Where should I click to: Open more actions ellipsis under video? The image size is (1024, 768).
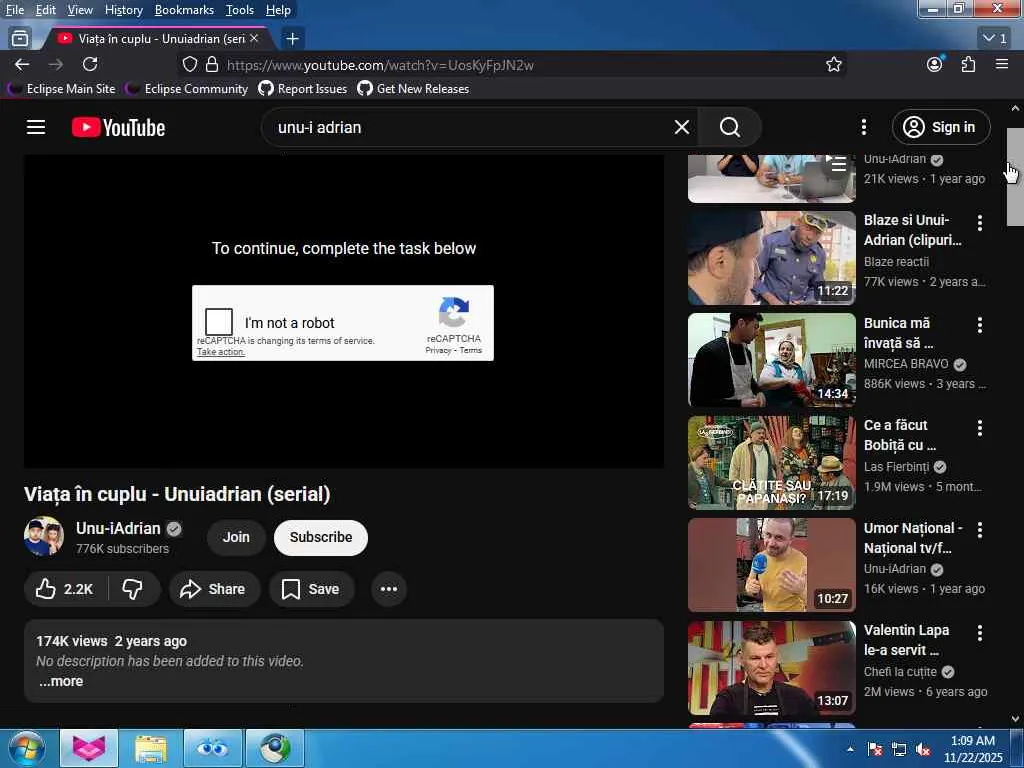tap(389, 589)
